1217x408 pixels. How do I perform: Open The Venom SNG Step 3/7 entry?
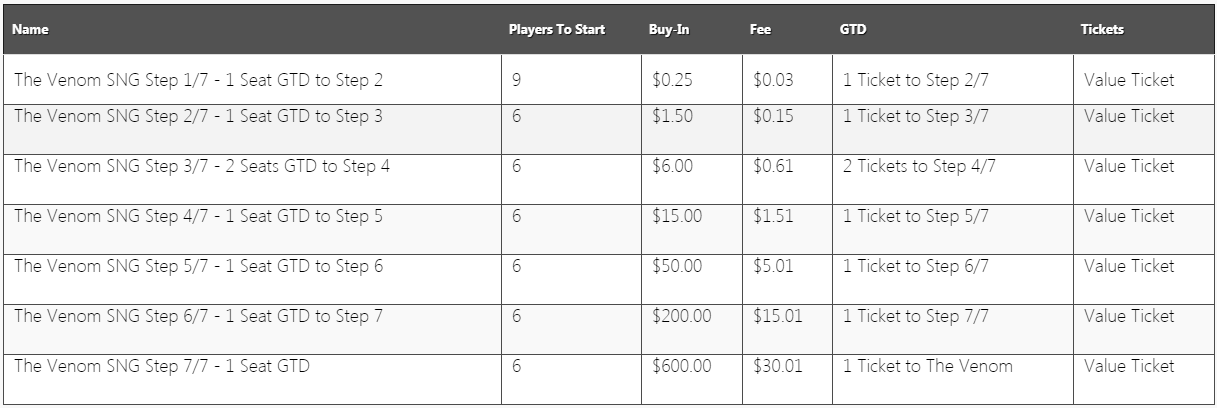[202, 166]
